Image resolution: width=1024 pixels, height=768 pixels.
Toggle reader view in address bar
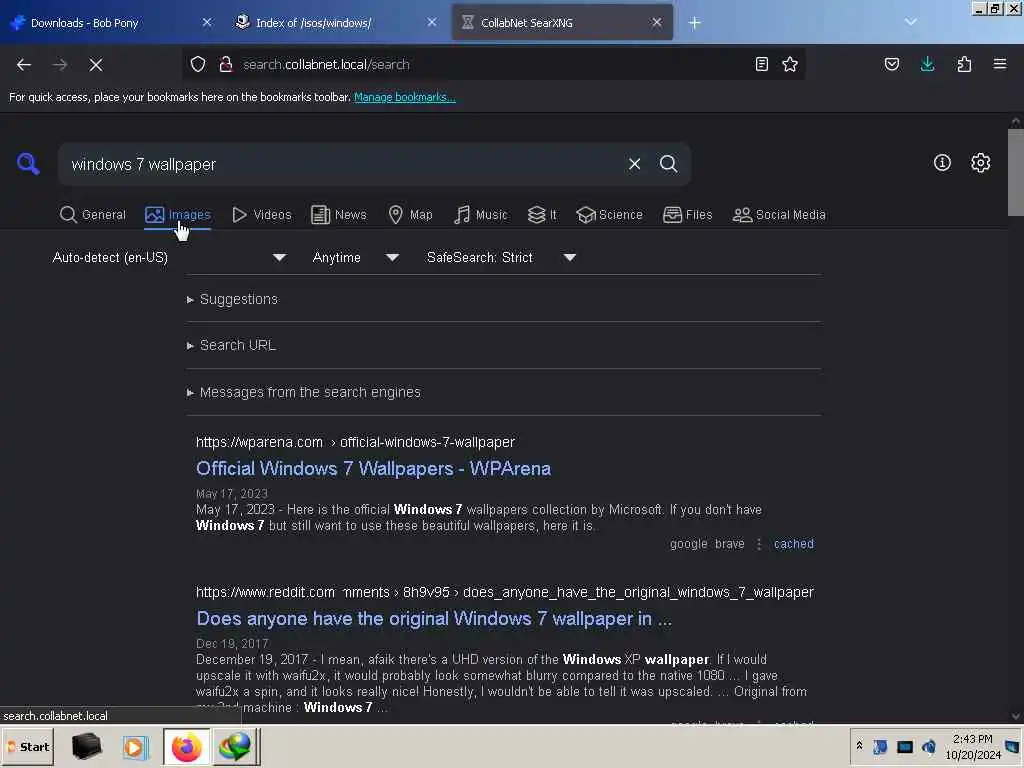tap(761, 64)
